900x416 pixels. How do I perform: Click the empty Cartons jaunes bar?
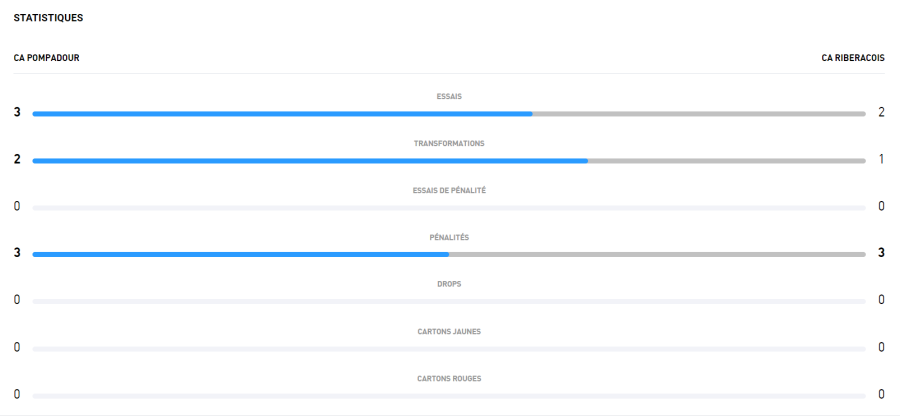pyautogui.click(x=449, y=348)
